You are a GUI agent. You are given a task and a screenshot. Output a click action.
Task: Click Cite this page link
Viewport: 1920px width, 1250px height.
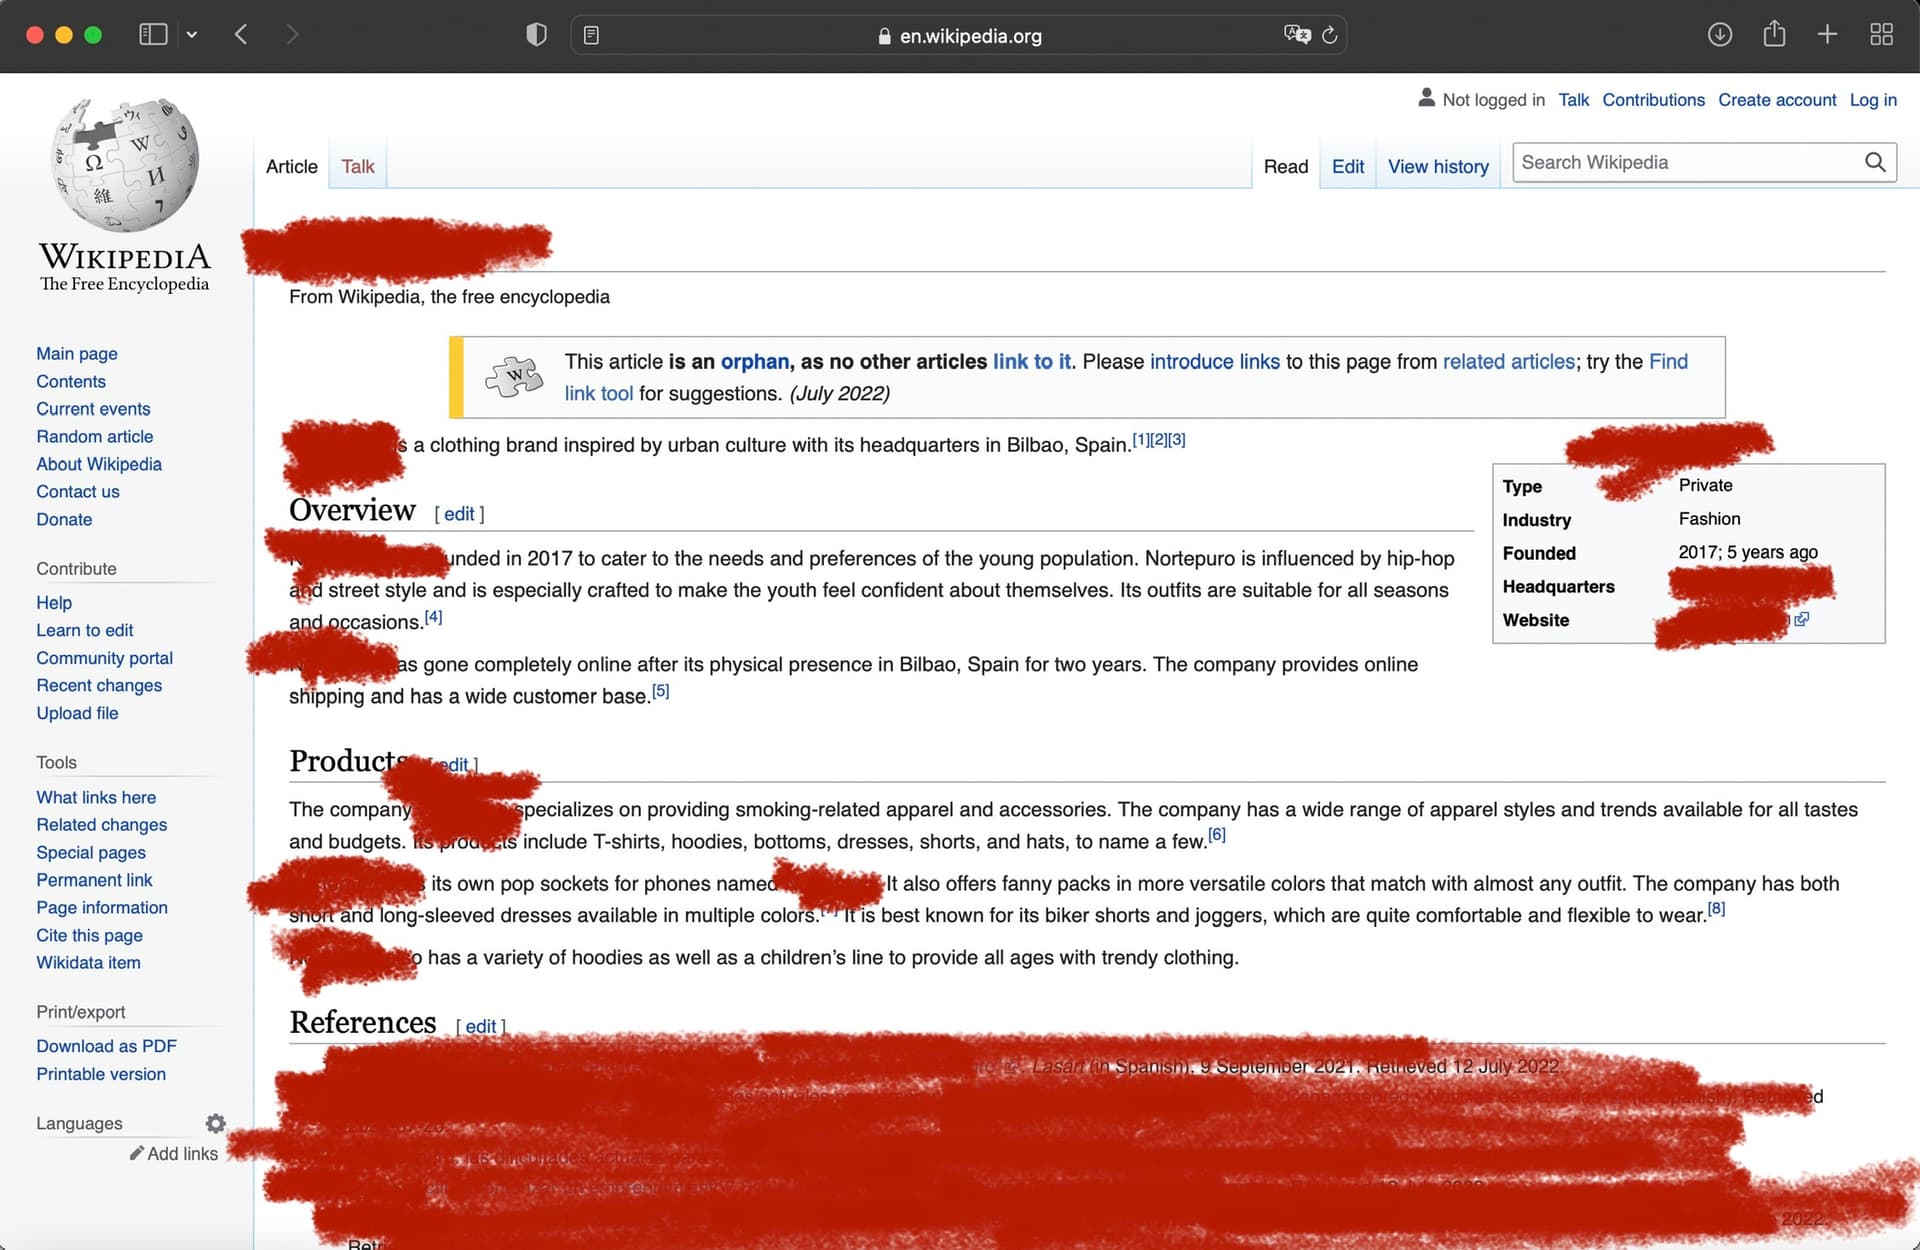pos(89,935)
